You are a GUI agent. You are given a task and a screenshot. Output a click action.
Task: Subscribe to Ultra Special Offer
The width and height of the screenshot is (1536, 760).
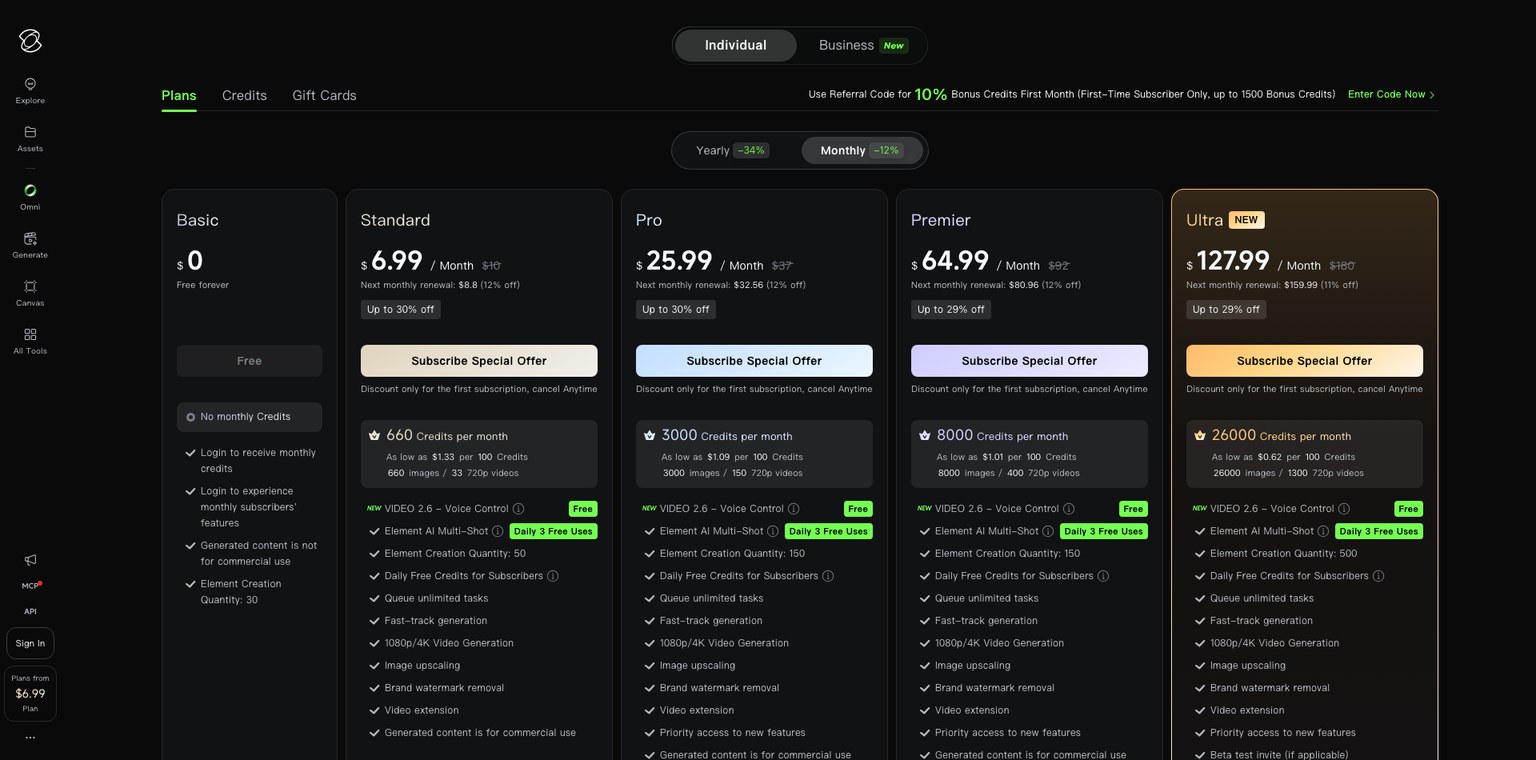coord(1304,361)
